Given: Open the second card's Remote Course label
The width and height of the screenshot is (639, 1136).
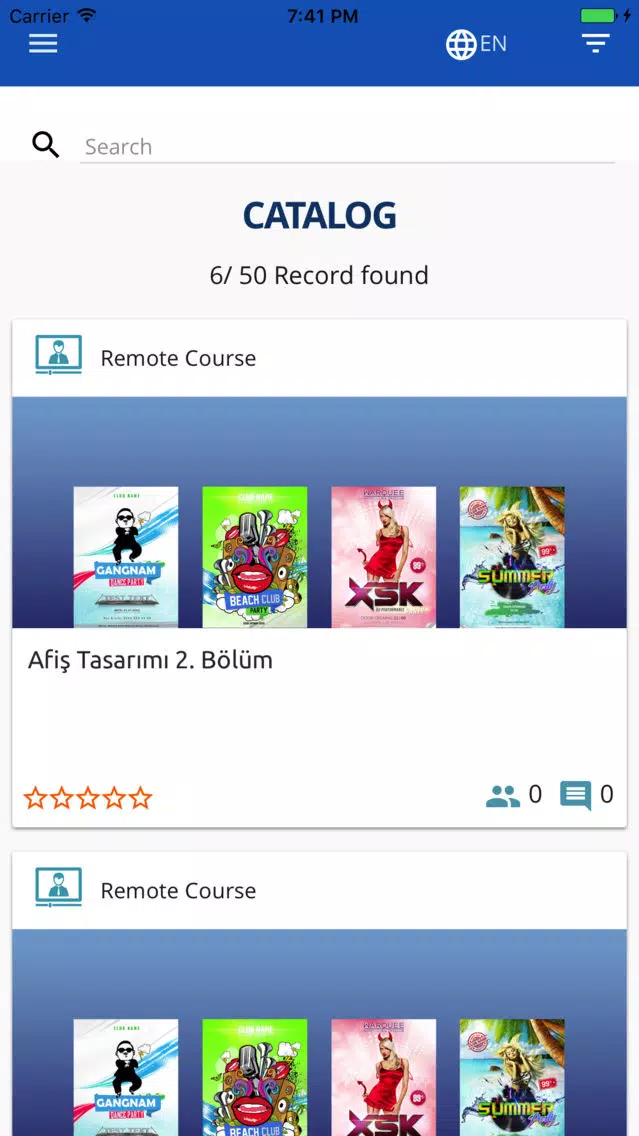Looking at the screenshot, I should point(178,890).
